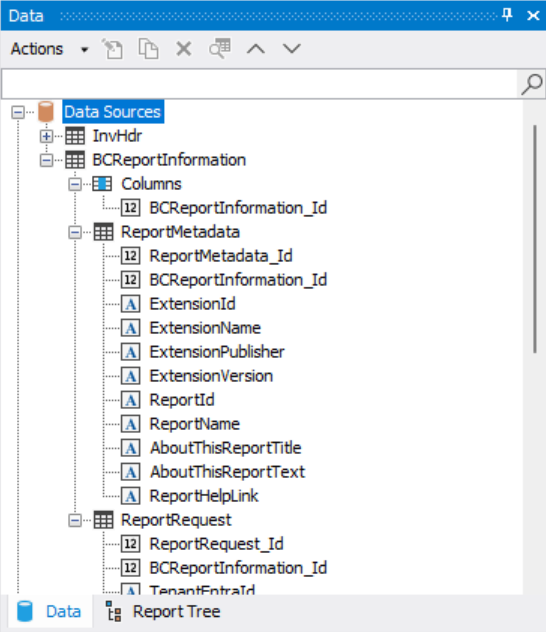Click text-type icon beside ReportHelpLink

131,496
